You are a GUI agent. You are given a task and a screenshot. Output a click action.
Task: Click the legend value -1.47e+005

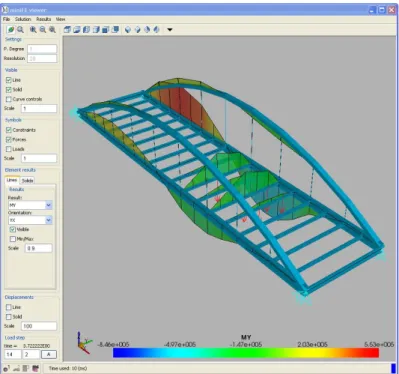click(246, 344)
